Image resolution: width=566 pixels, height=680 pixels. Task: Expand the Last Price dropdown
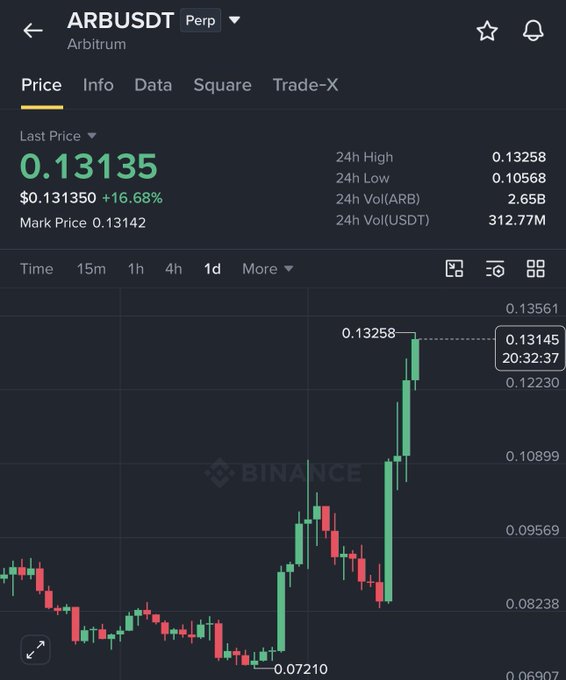tap(92, 136)
